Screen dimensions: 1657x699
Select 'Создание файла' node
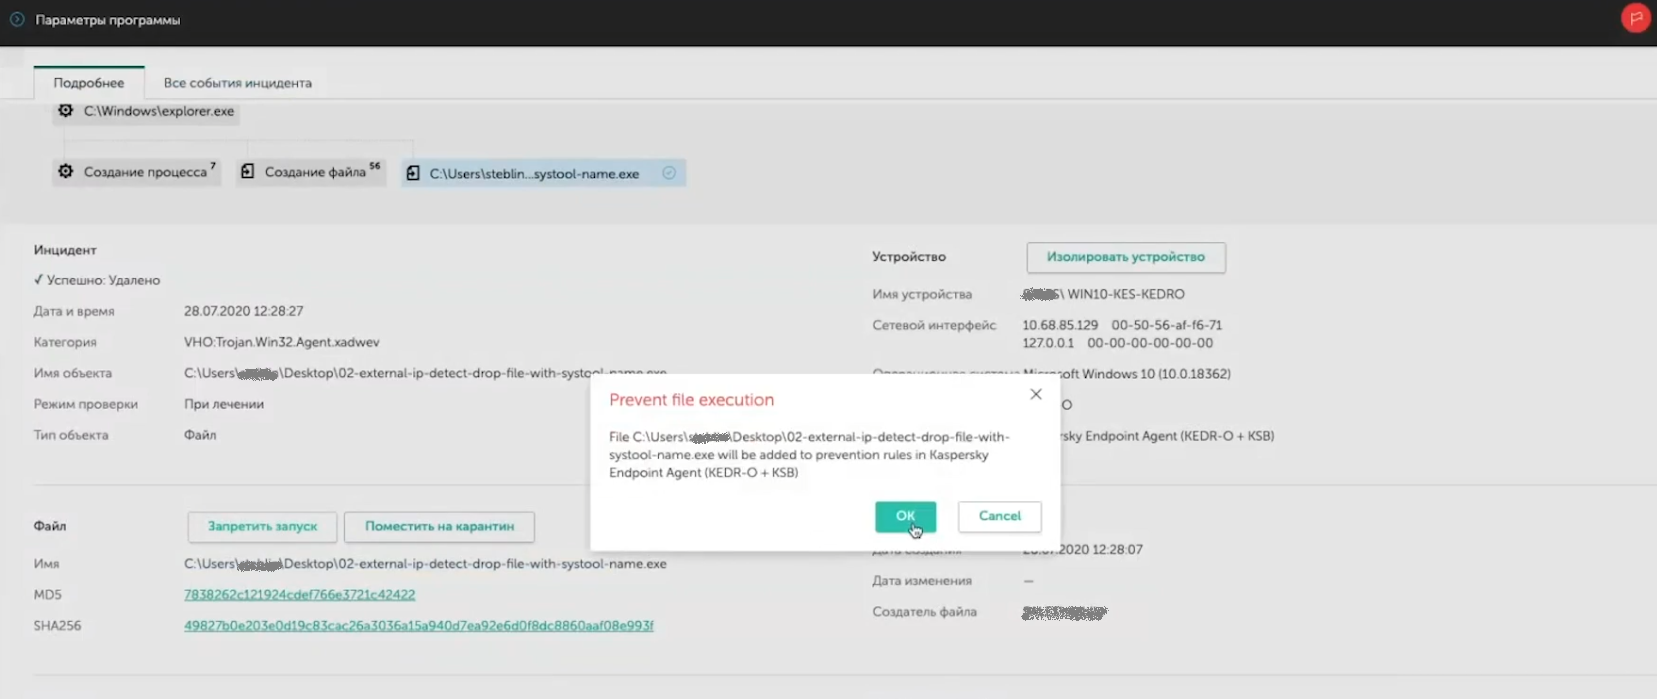(311, 172)
